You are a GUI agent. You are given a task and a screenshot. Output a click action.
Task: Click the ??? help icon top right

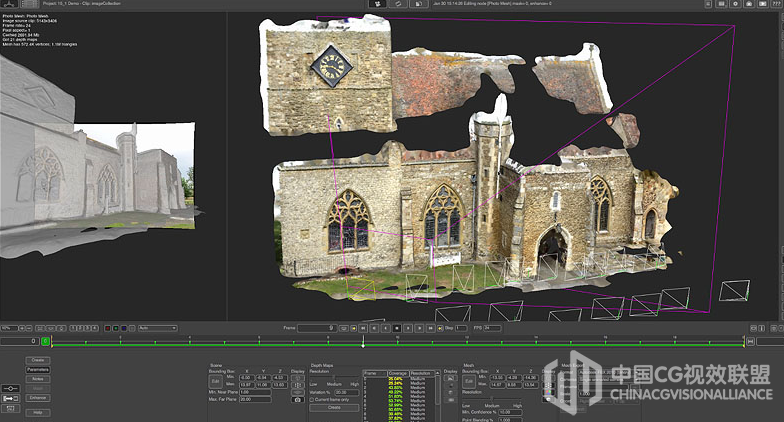click(x=776, y=4)
